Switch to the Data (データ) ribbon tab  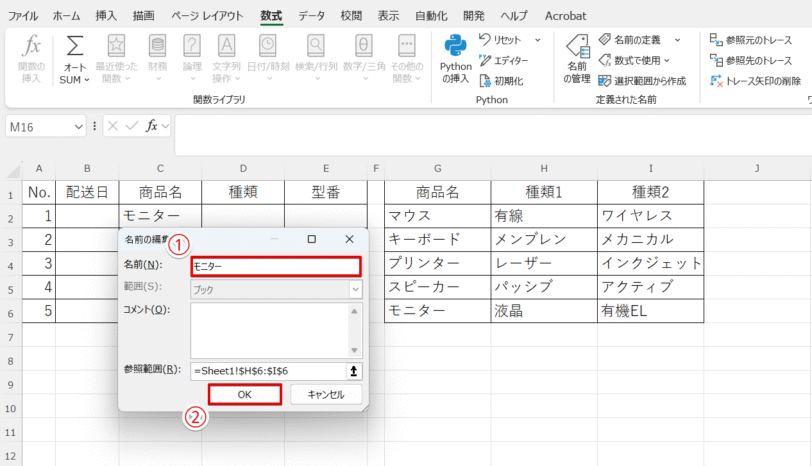pyautogui.click(x=311, y=16)
